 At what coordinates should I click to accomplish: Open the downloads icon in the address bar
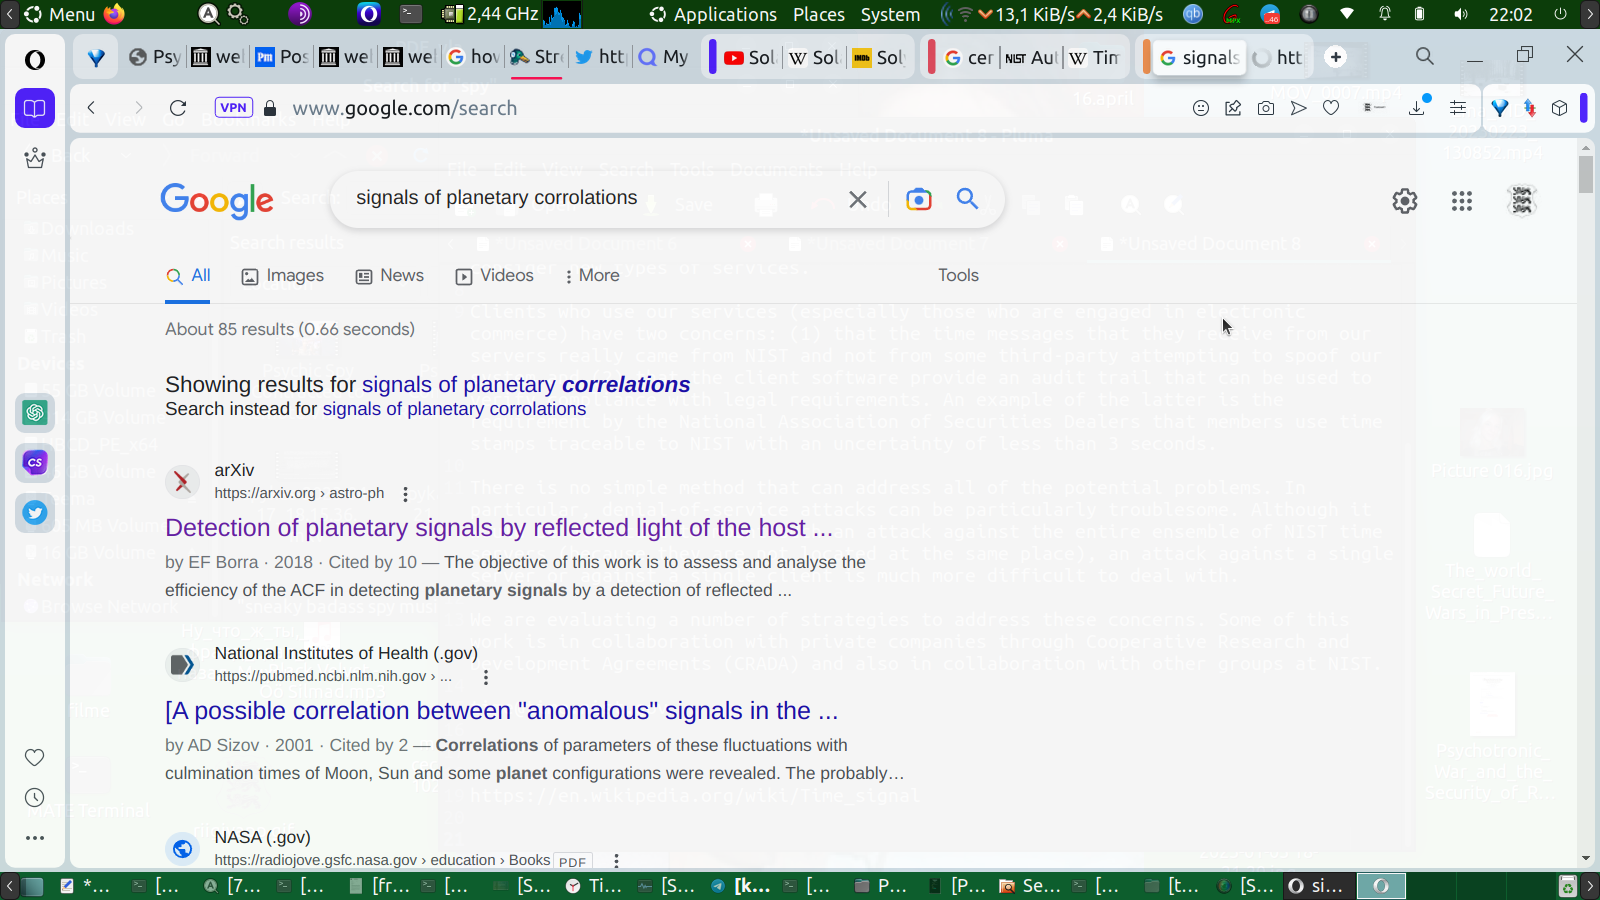1417,108
